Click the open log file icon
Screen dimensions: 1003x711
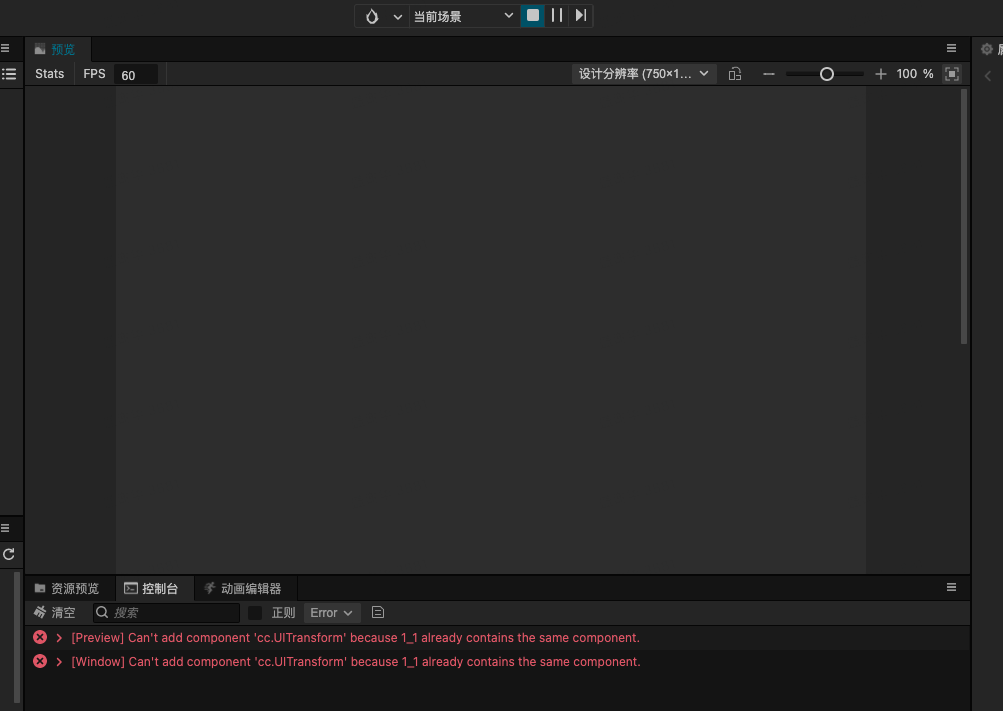coord(378,613)
